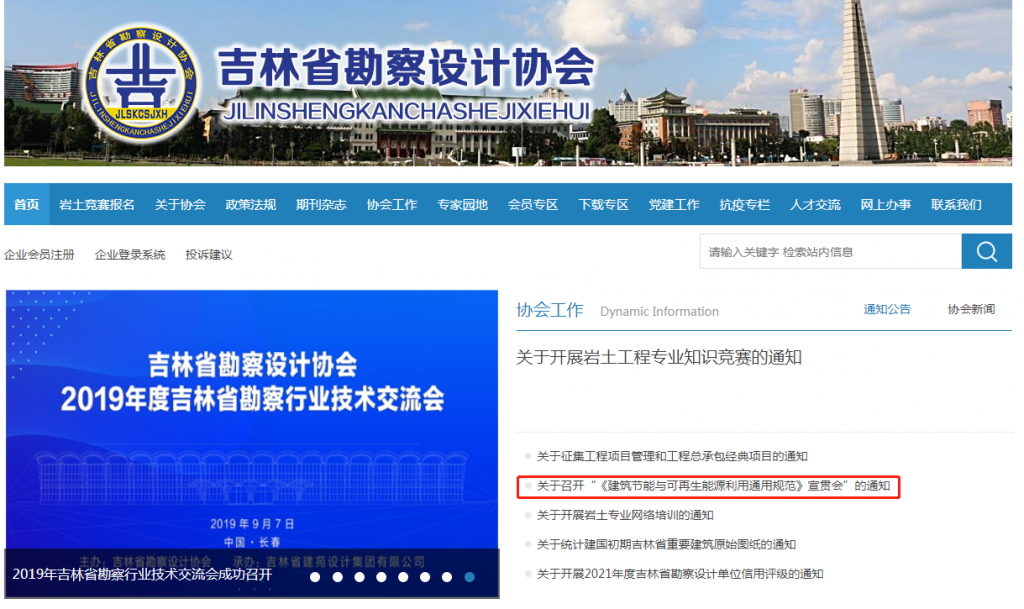Switch to the 通知公告 tab
The image size is (1024, 609).
[x=886, y=309]
